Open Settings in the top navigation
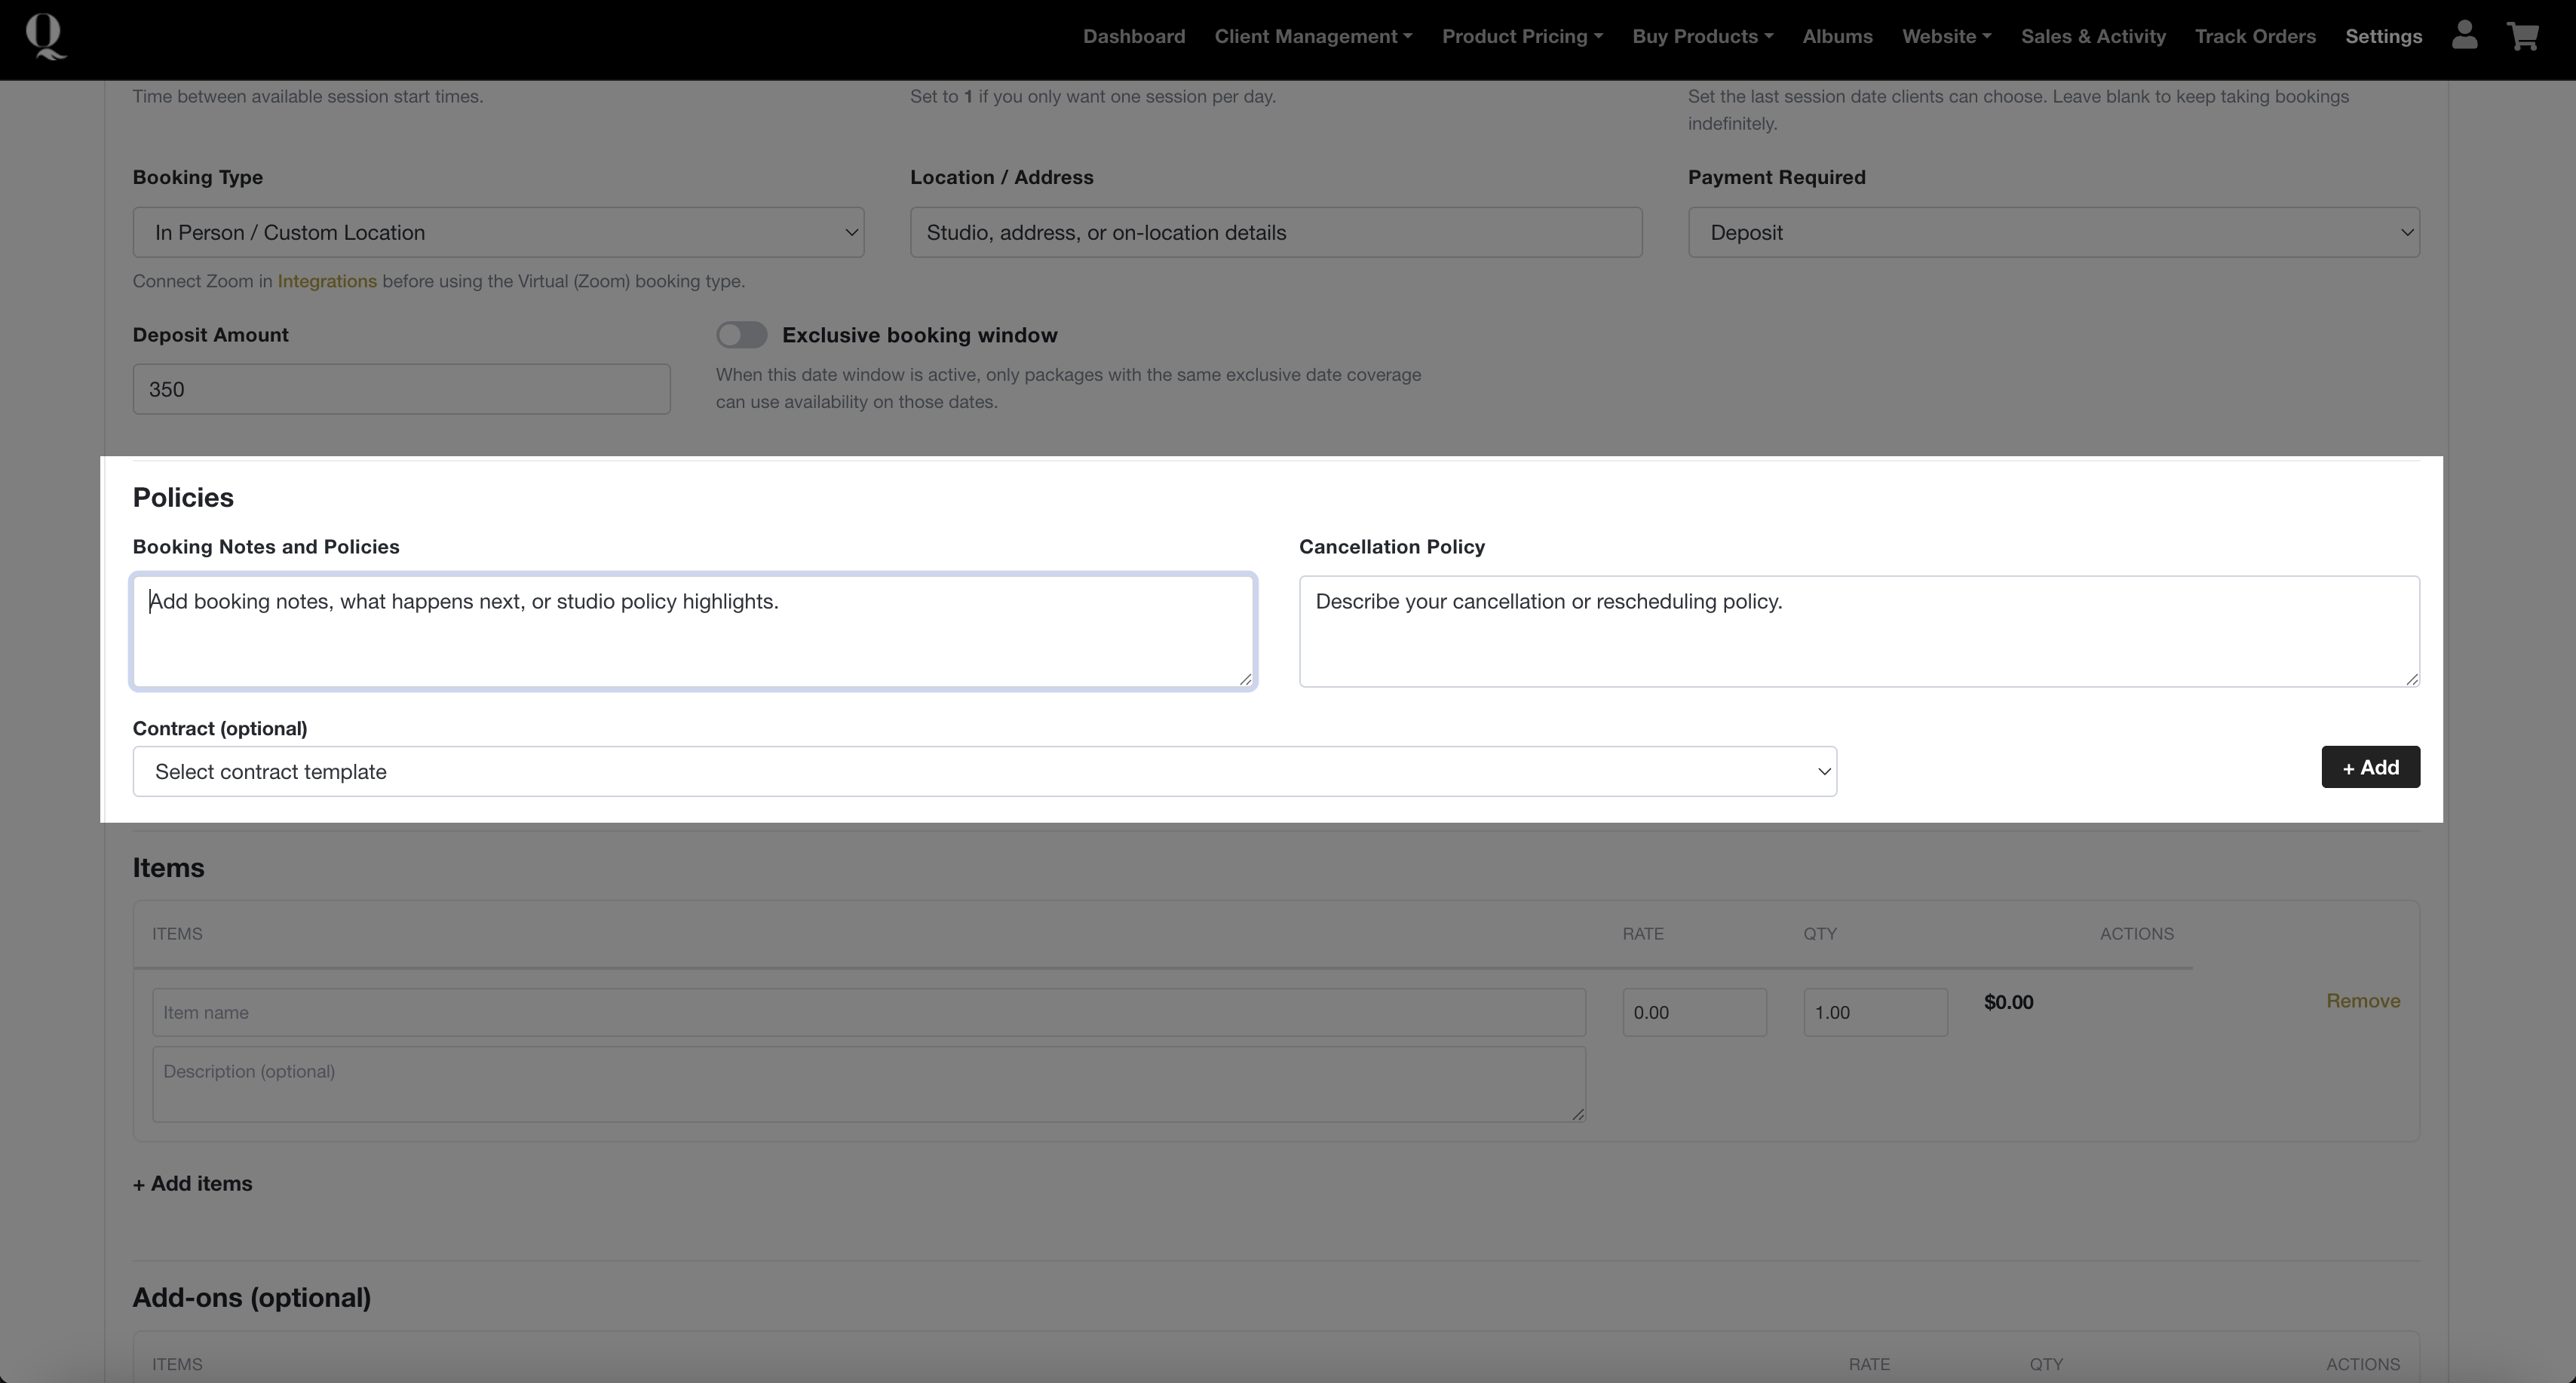 pos(2383,37)
